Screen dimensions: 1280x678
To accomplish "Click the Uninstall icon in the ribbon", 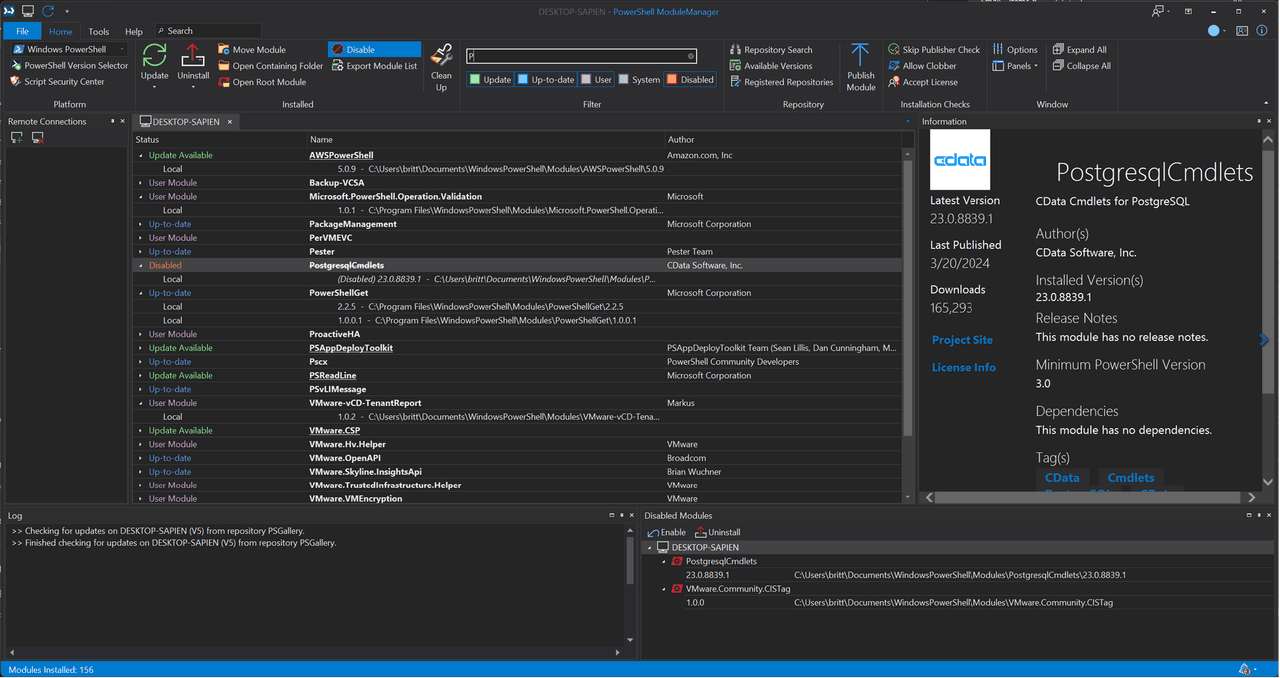I will (x=193, y=55).
